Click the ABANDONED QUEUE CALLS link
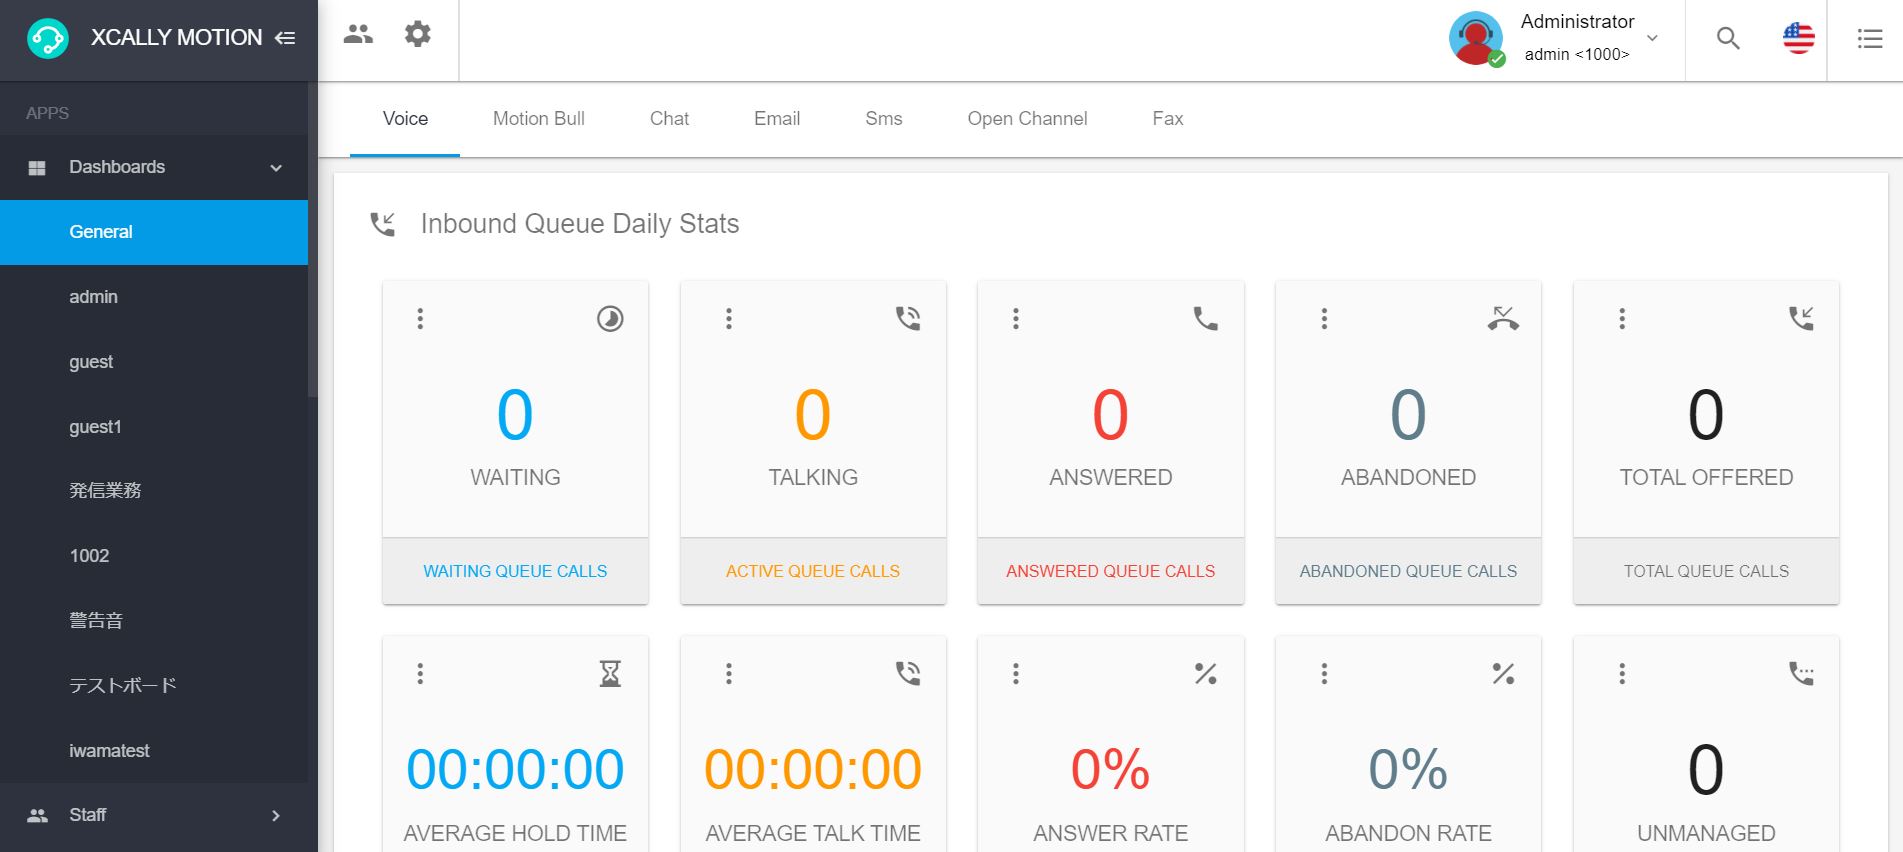 (1408, 571)
